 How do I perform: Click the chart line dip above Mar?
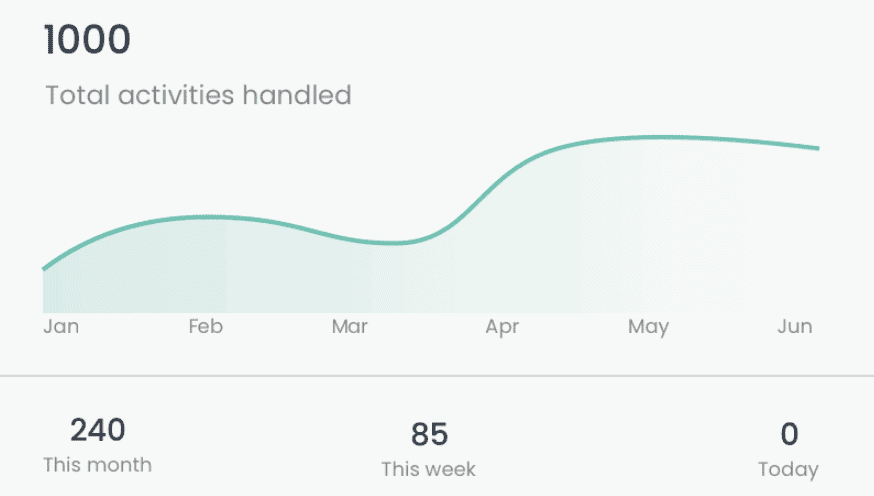[393, 243]
